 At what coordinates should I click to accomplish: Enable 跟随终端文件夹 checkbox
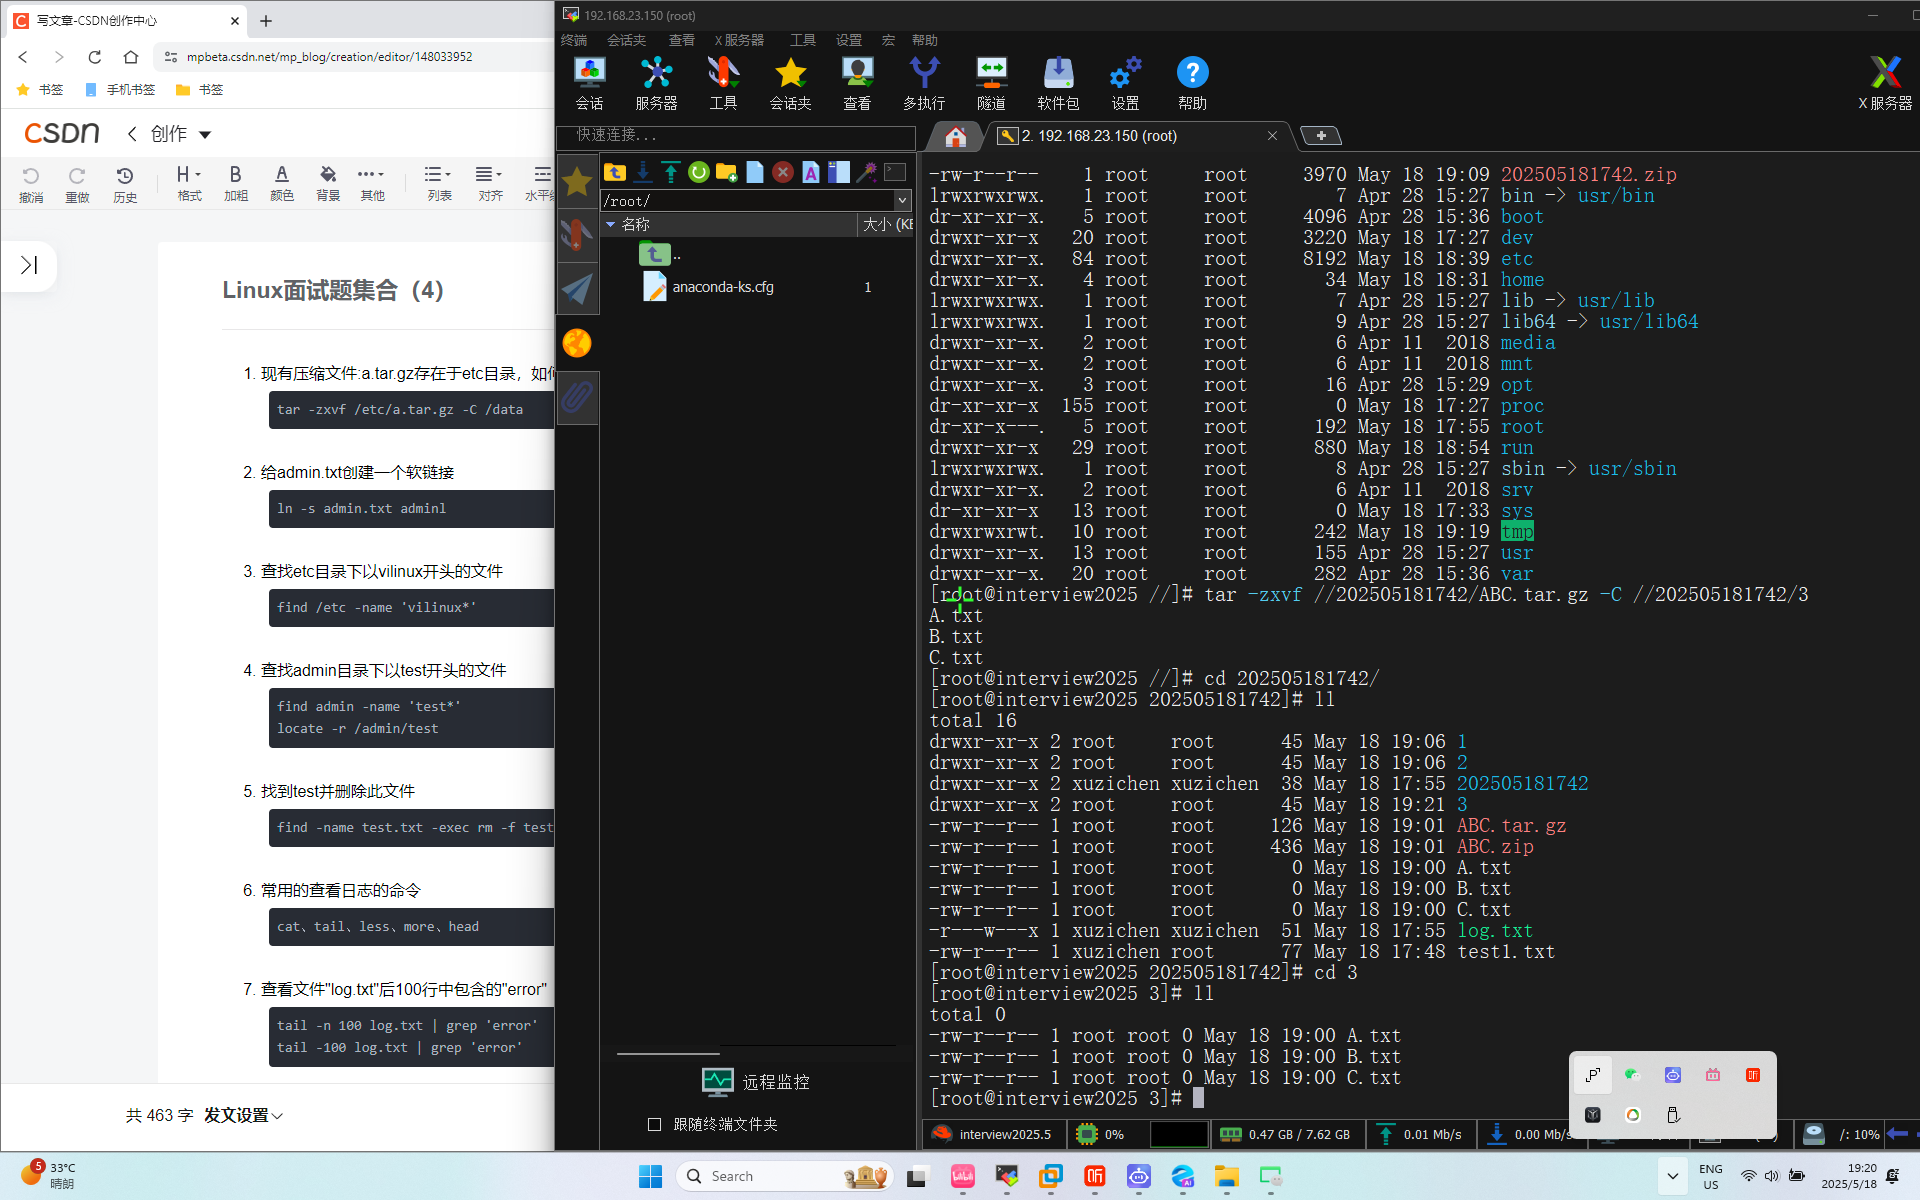[654, 1124]
